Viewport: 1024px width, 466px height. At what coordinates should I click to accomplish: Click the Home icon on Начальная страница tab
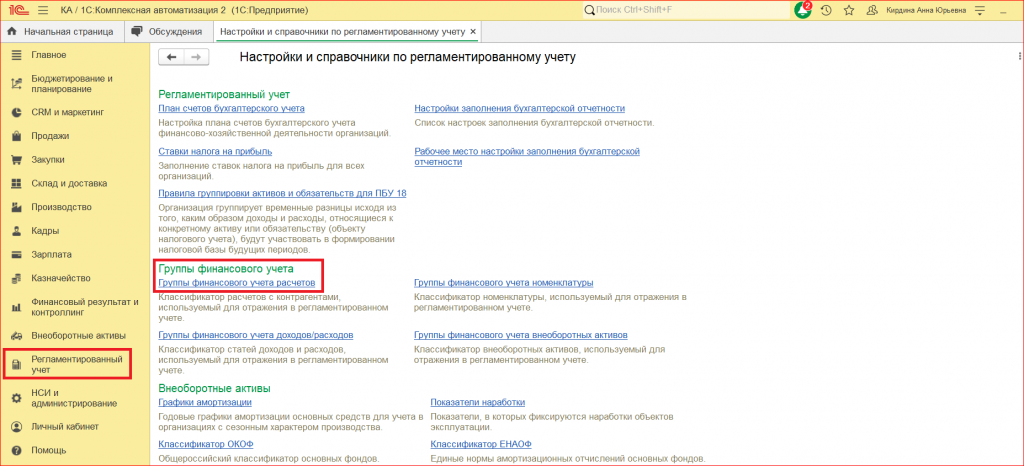click(12, 31)
